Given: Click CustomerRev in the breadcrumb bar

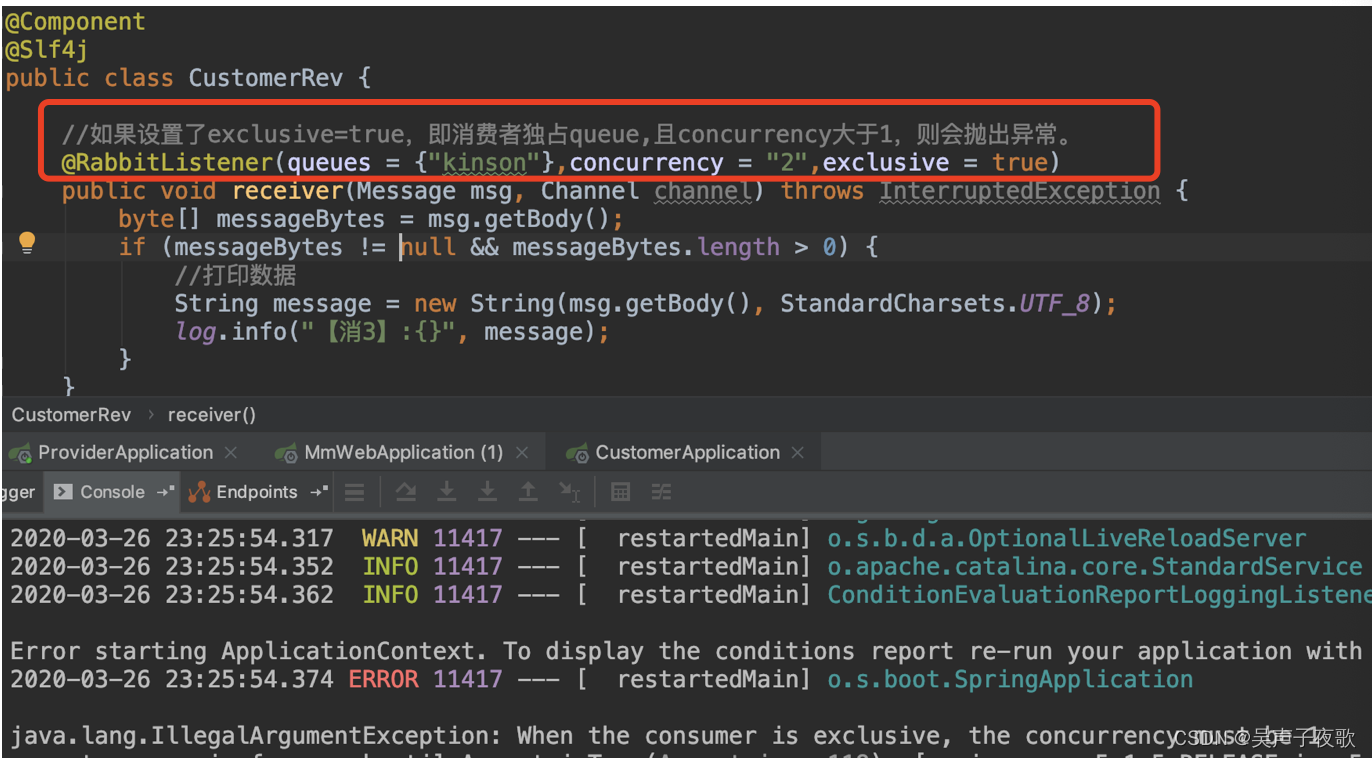Looking at the screenshot, I should point(70,414).
